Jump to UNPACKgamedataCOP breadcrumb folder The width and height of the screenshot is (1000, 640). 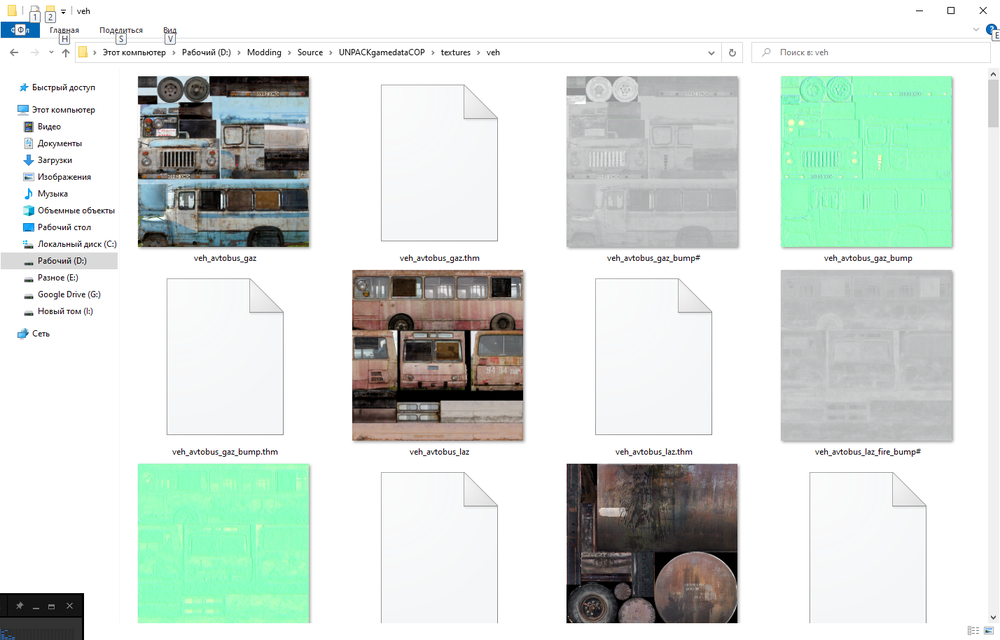click(x=380, y=52)
